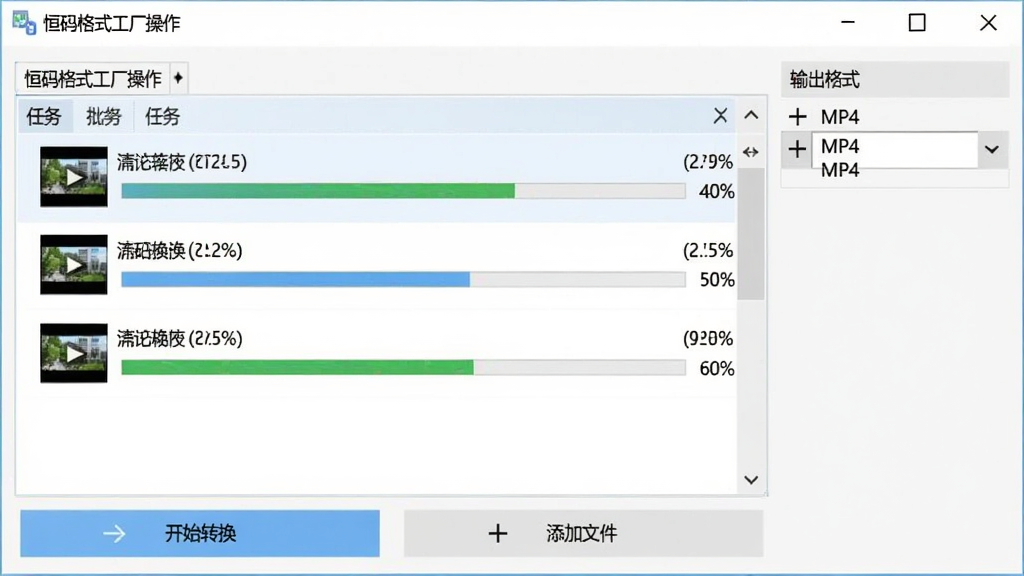Select the 任务 tab after 批务
The image size is (1024, 576).
click(x=162, y=116)
